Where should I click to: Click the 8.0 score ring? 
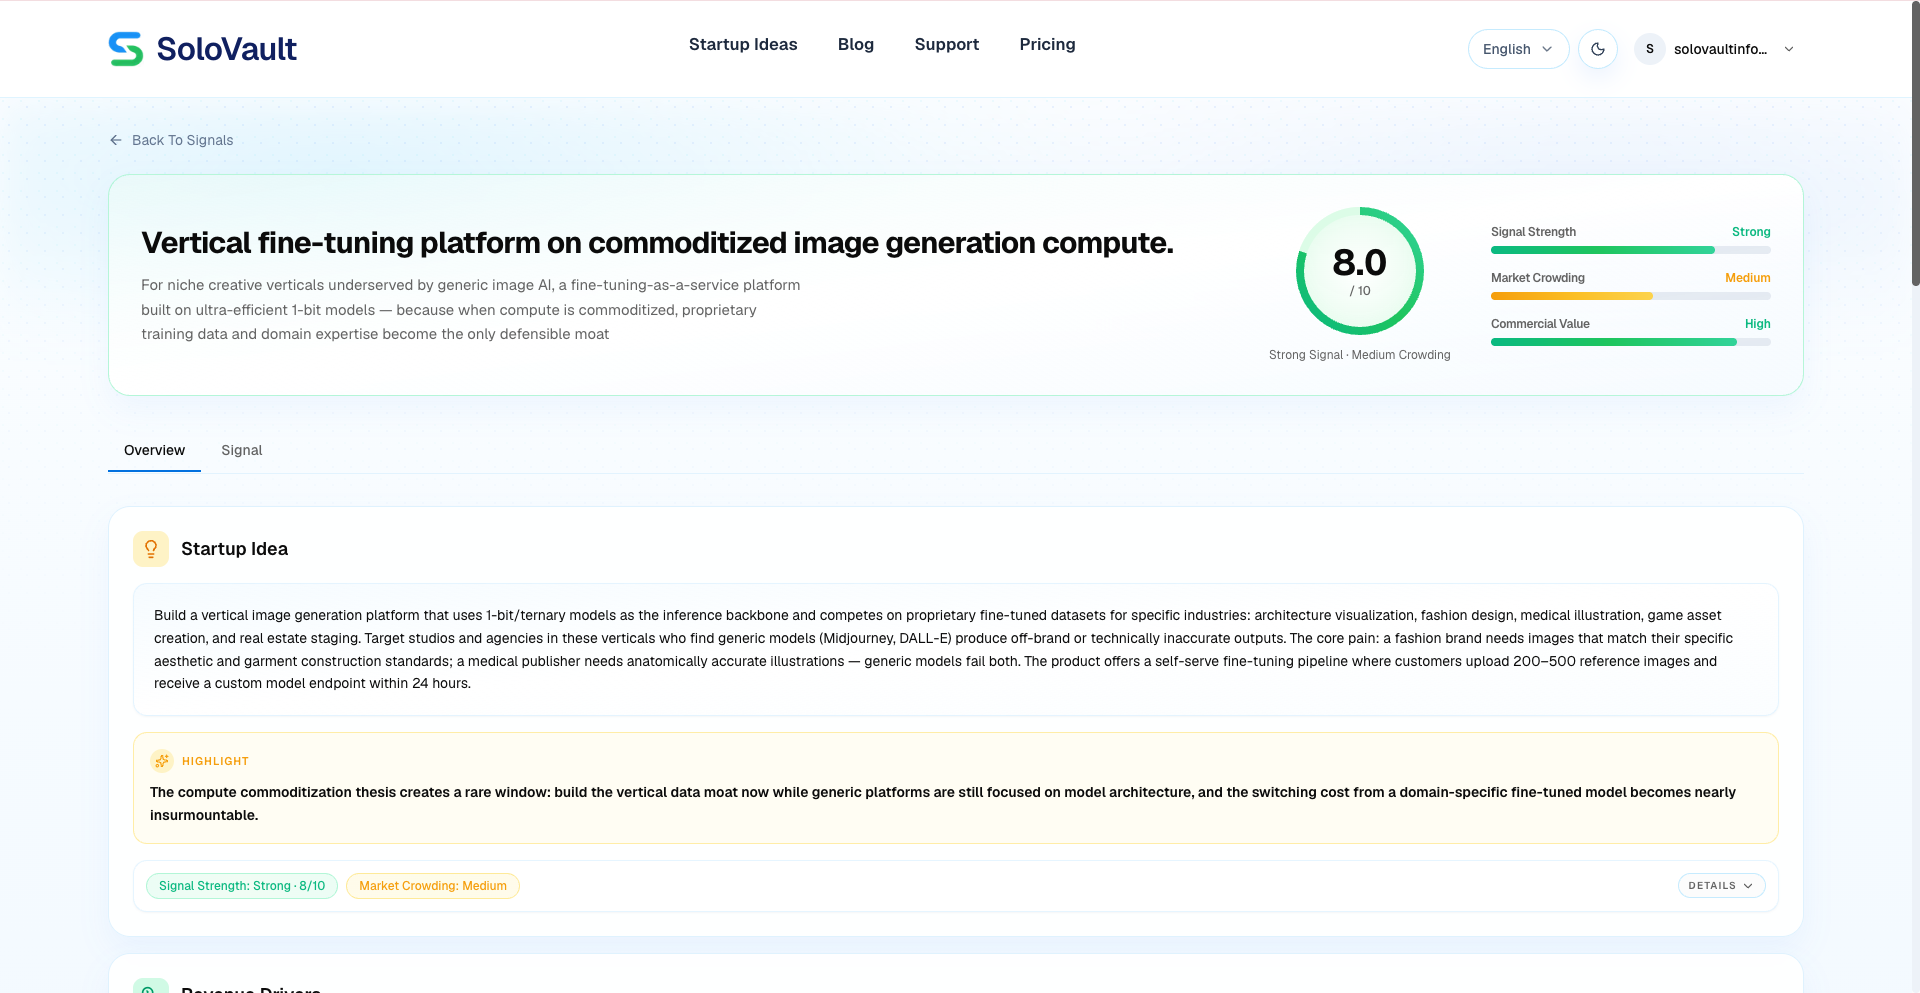[1359, 271]
